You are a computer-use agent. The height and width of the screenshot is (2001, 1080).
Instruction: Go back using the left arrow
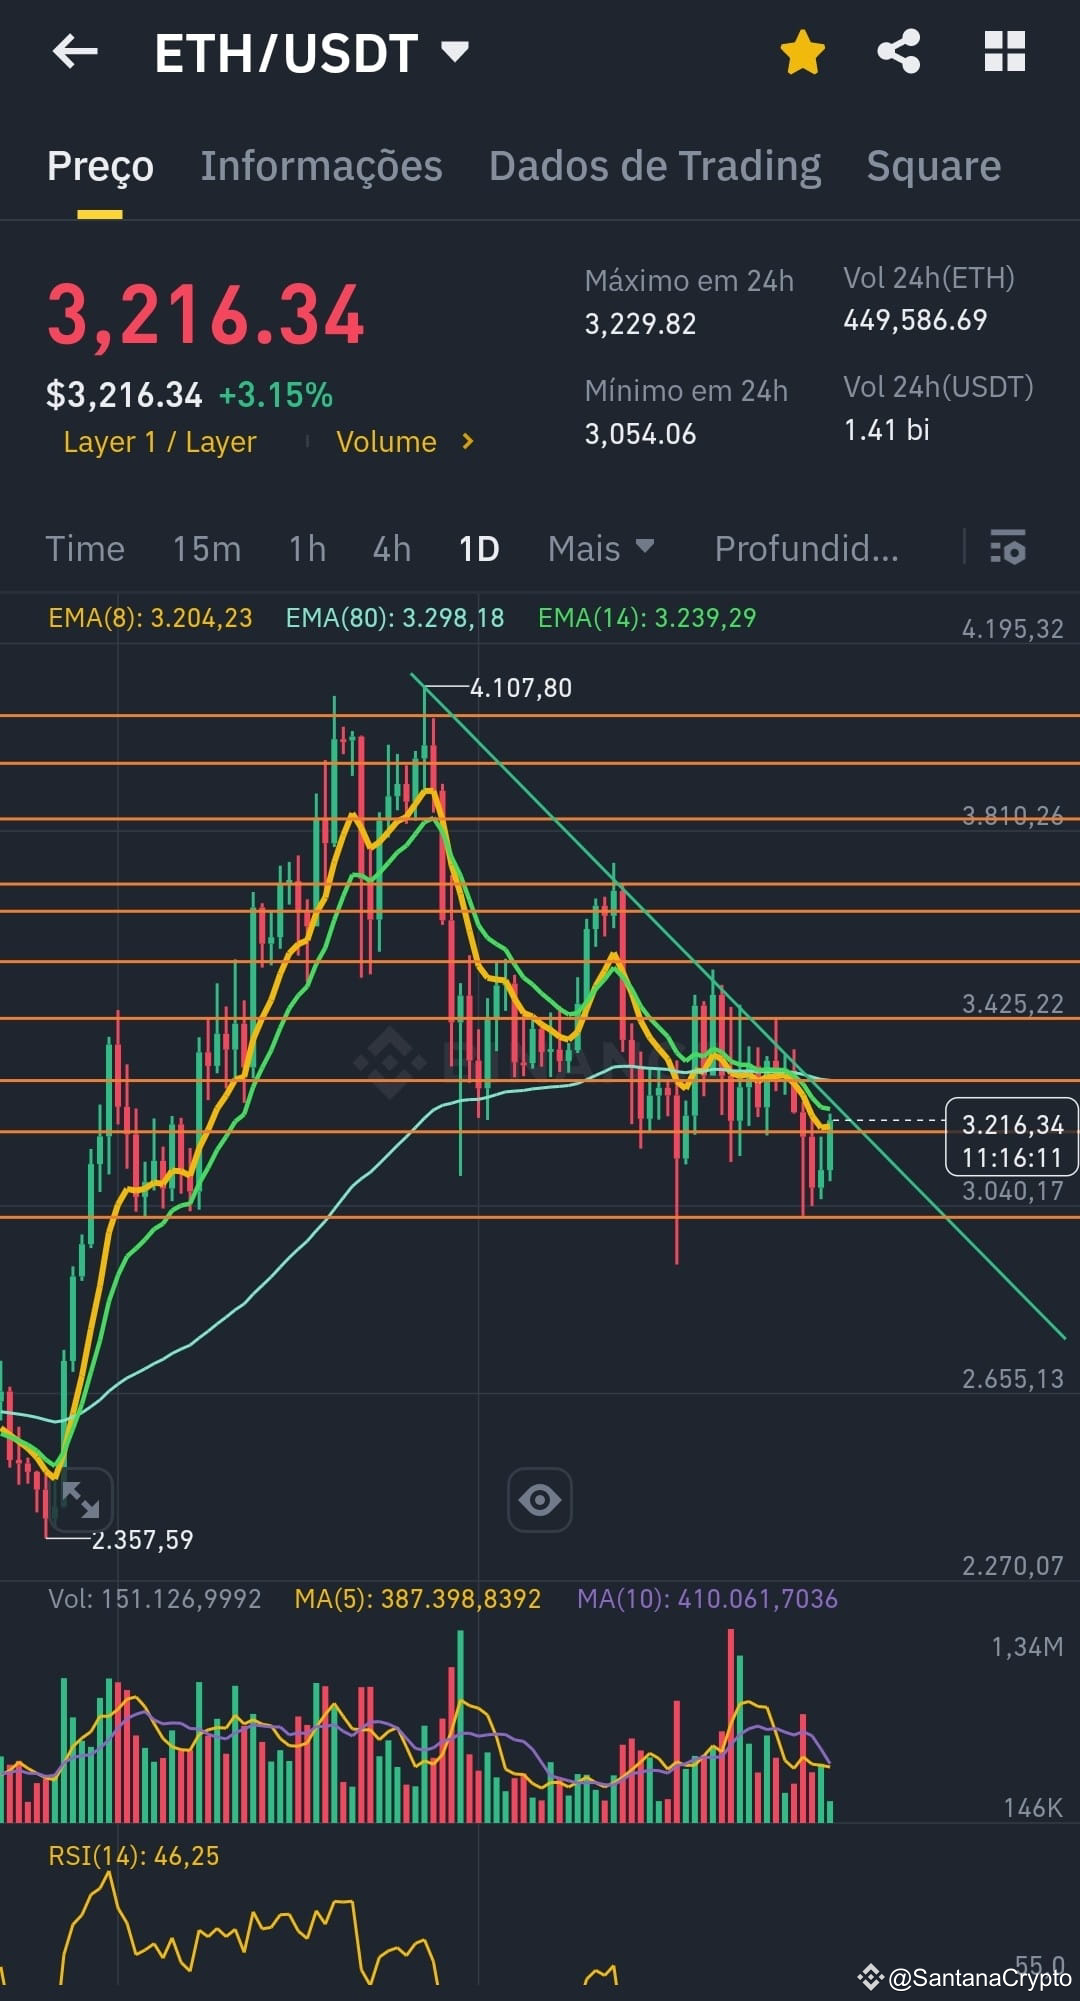(75, 52)
